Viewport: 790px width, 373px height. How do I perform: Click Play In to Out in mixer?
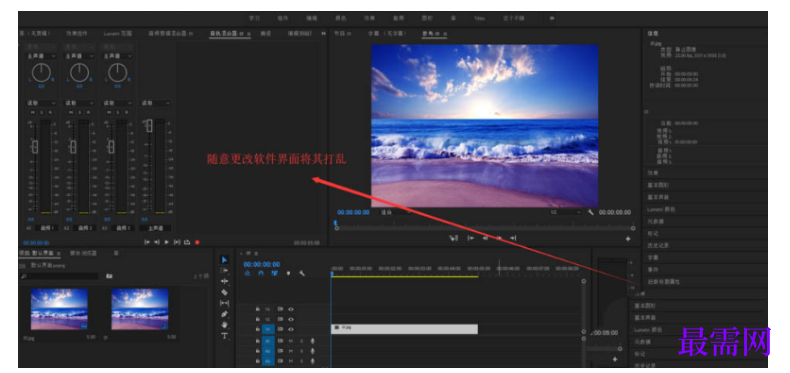pos(177,242)
